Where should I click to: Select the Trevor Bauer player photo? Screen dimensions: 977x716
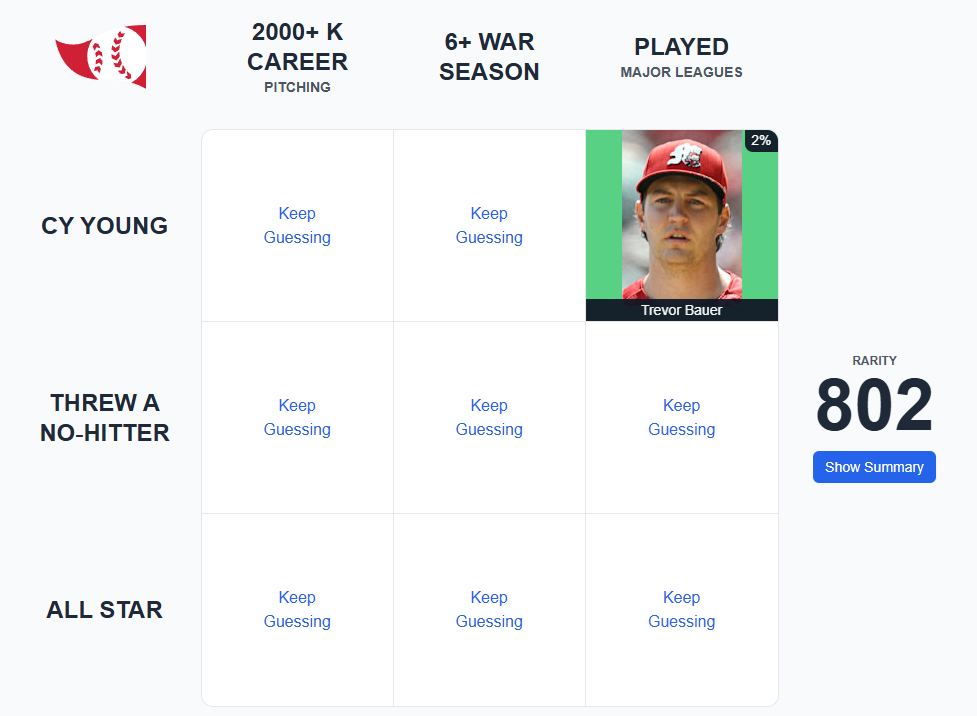pyautogui.click(x=682, y=214)
